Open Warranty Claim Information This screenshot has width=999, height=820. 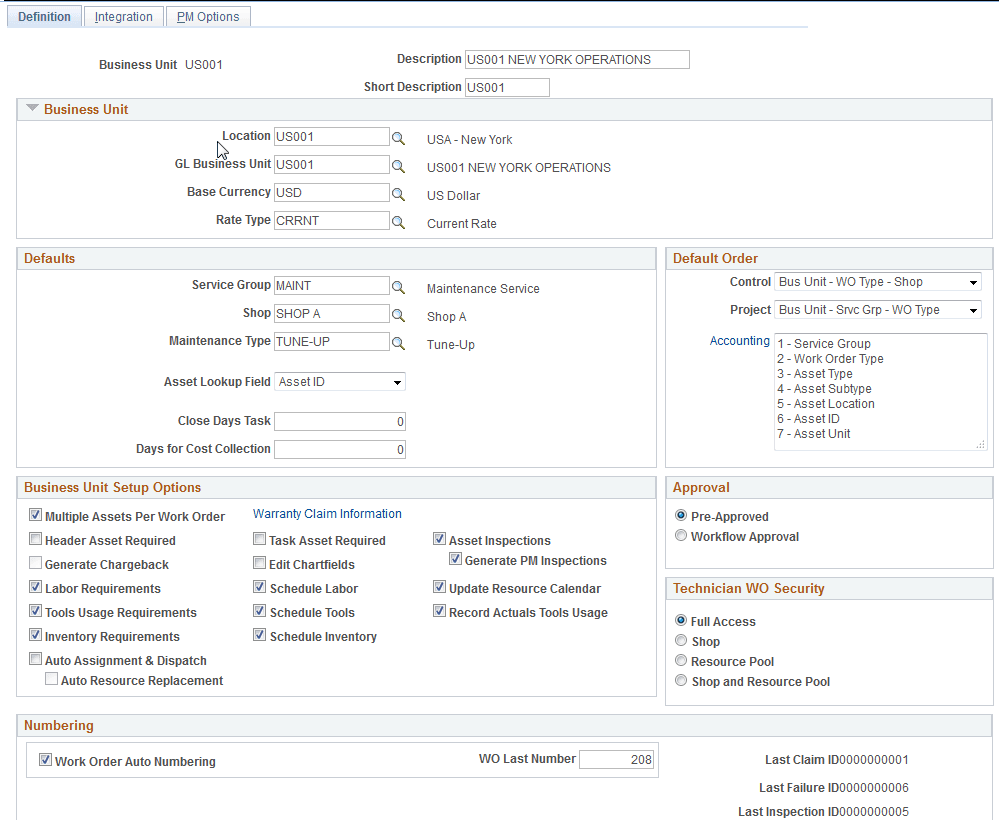pyautogui.click(x=327, y=513)
